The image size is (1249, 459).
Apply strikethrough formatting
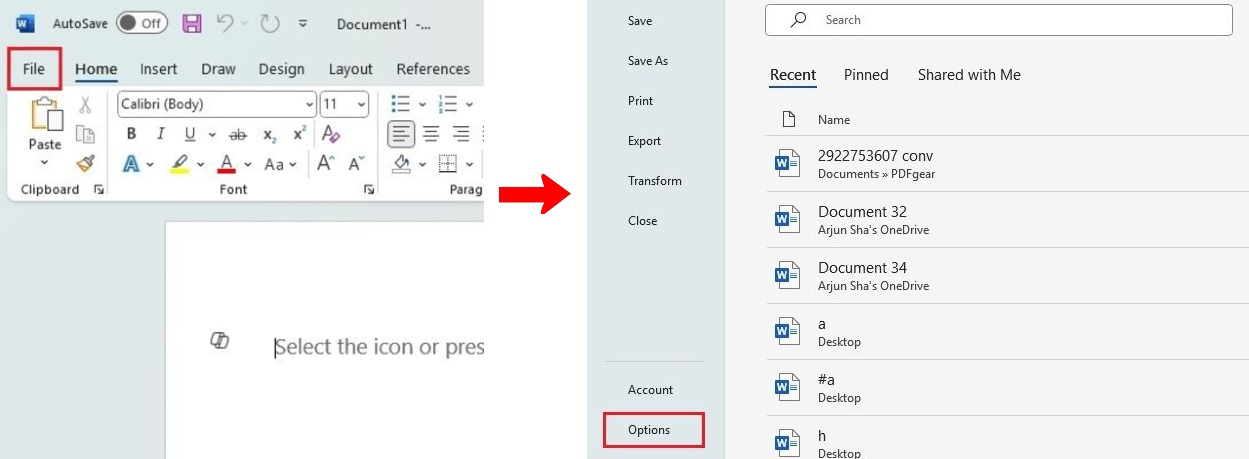point(238,135)
